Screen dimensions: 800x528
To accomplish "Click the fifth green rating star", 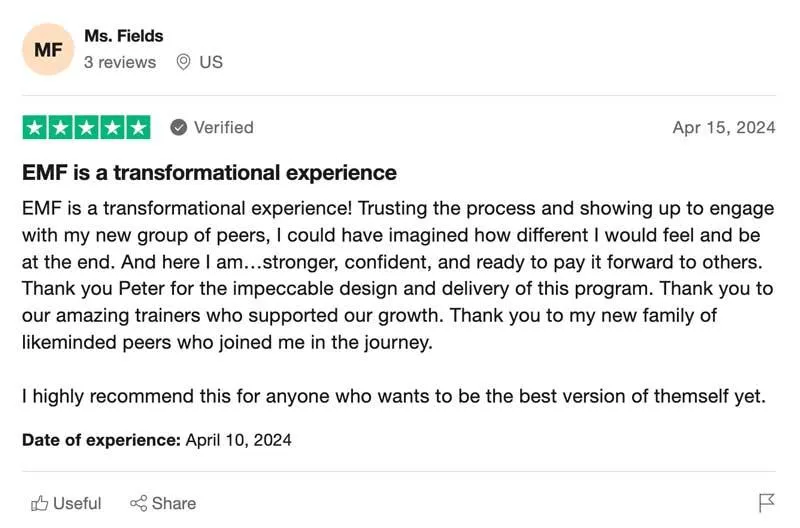I will (x=138, y=128).
